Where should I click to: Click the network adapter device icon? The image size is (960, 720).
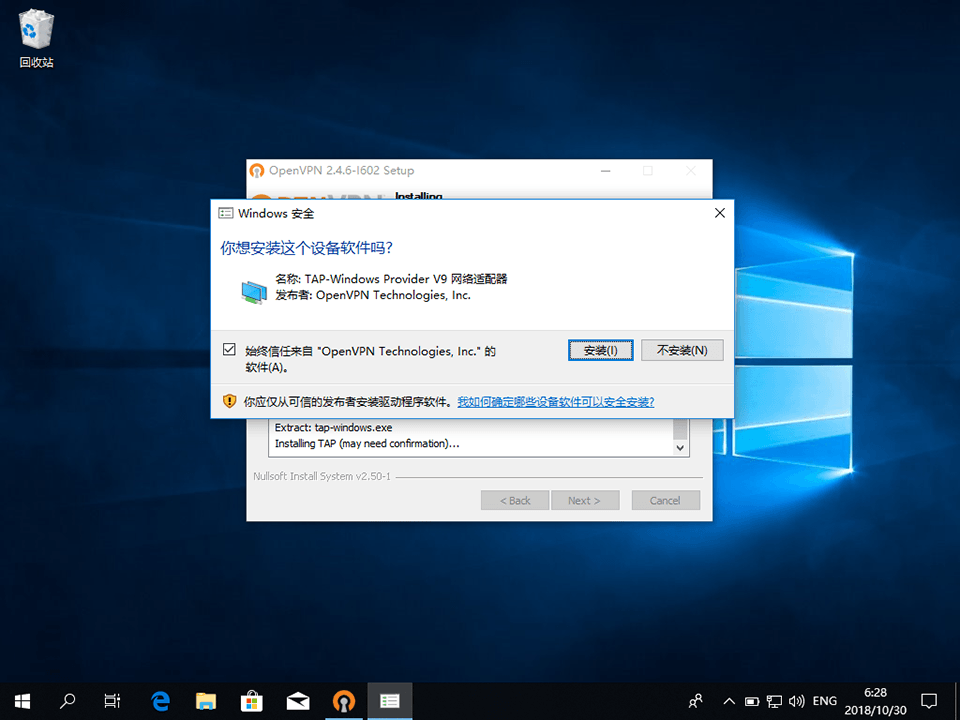(254, 291)
